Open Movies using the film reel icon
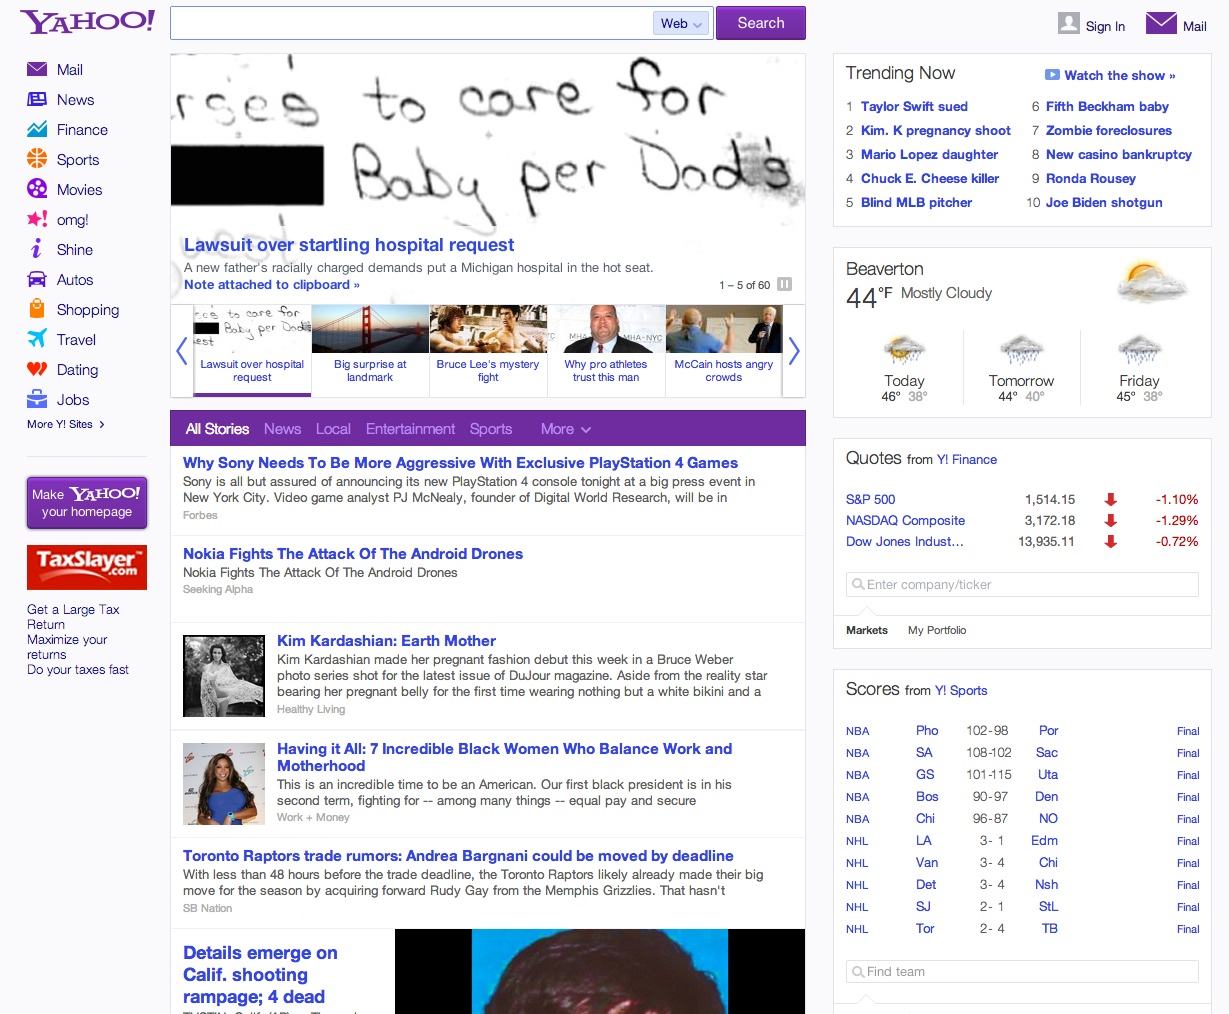Screen dimensions: 1229x1014 point(37,189)
